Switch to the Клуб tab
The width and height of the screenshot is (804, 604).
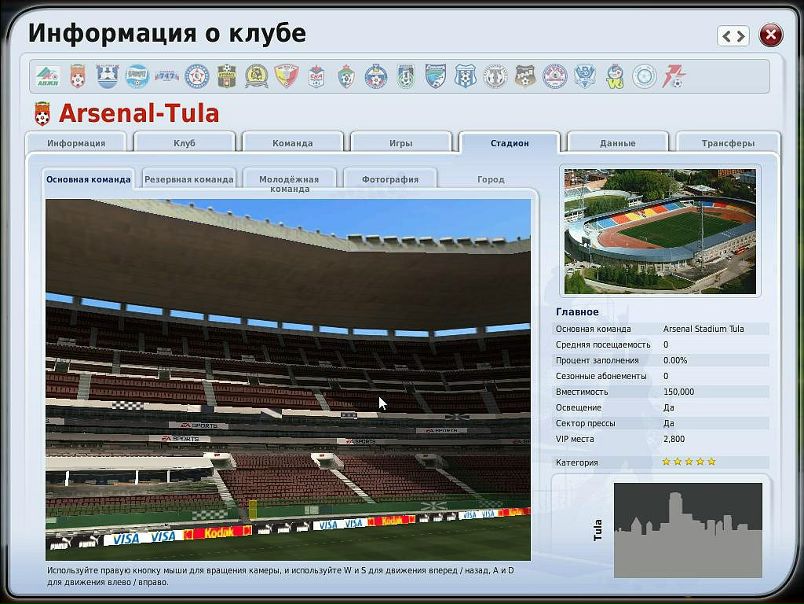tap(184, 143)
